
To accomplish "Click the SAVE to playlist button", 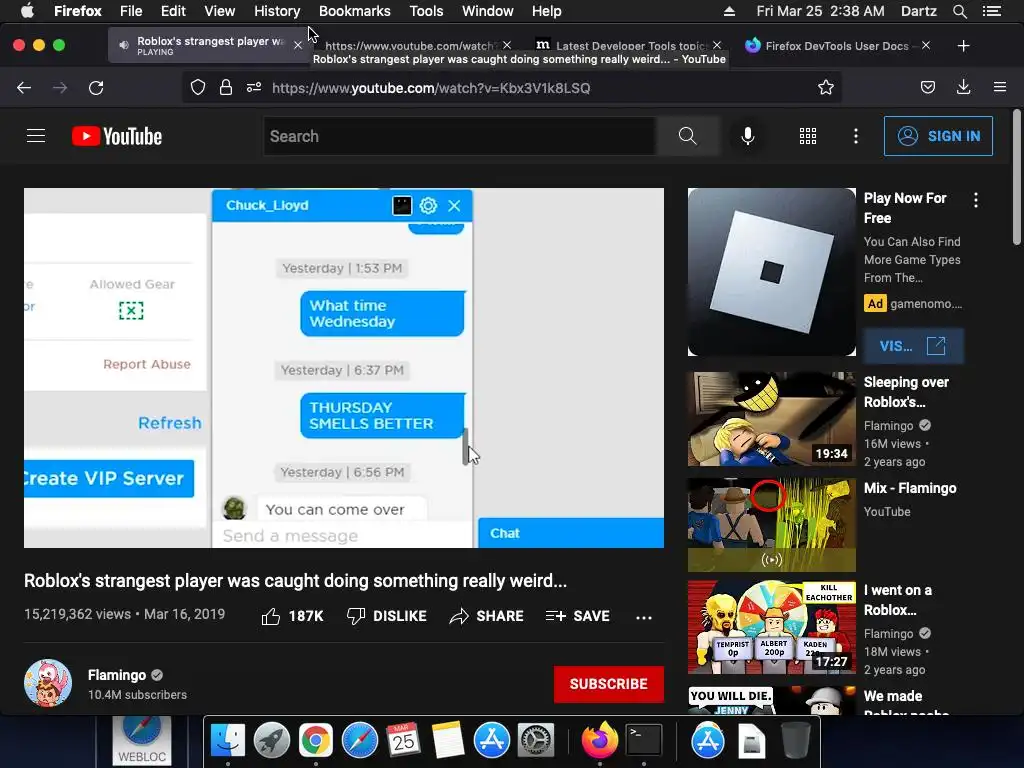I will 578,616.
